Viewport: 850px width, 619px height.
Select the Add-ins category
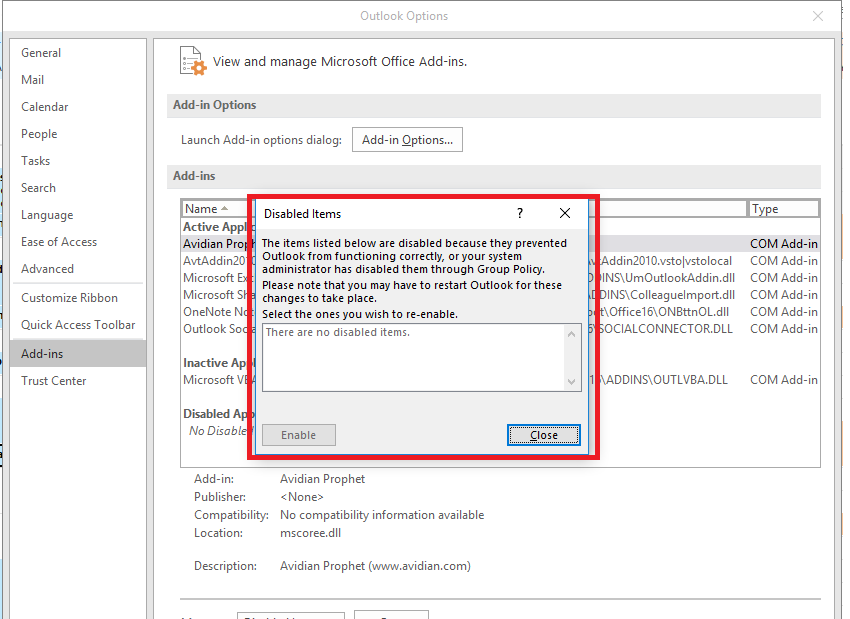pyautogui.click(x=78, y=354)
